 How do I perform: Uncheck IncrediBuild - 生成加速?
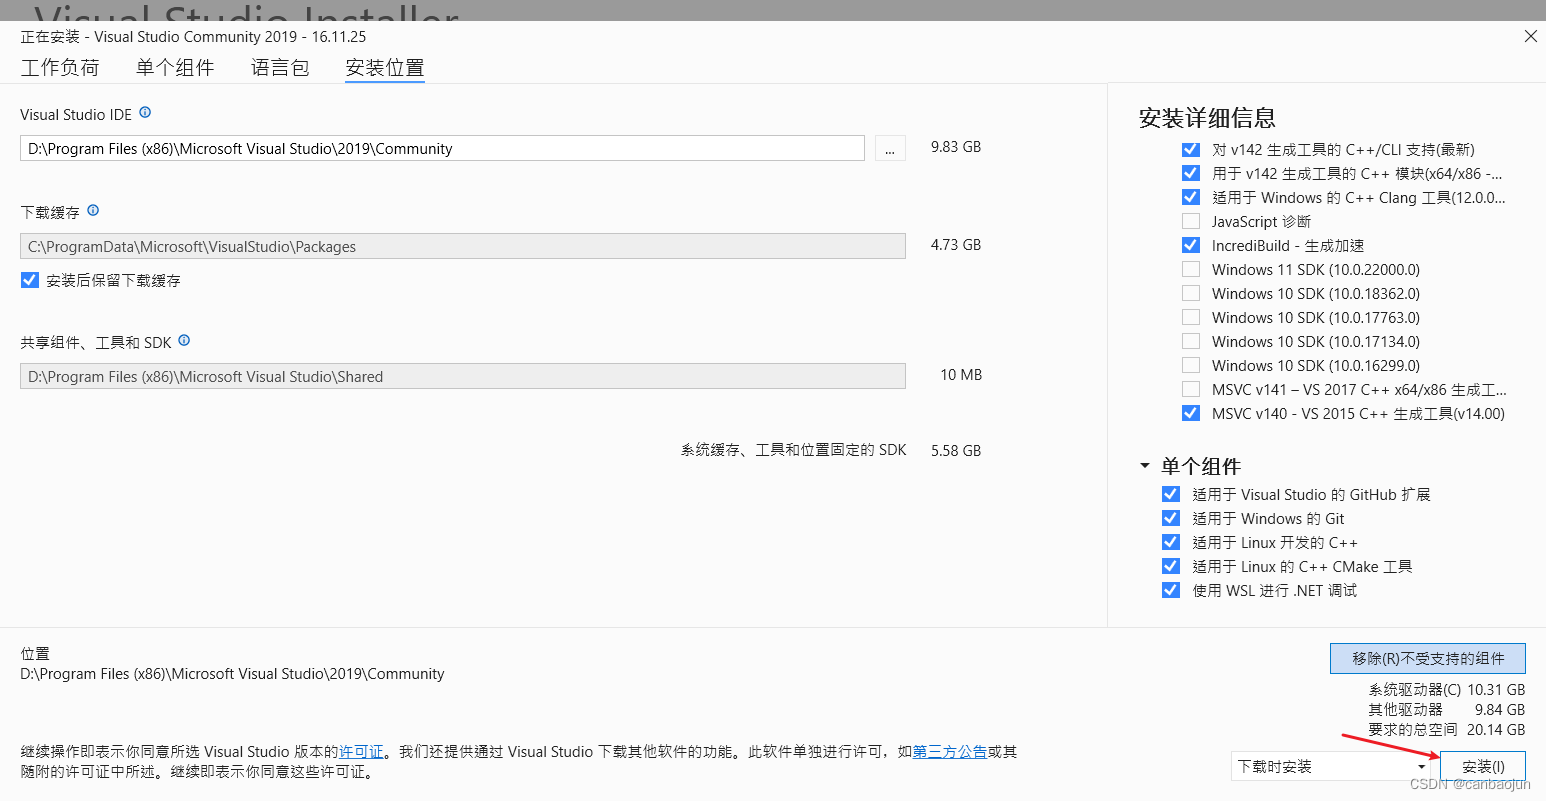[1191, 245]
